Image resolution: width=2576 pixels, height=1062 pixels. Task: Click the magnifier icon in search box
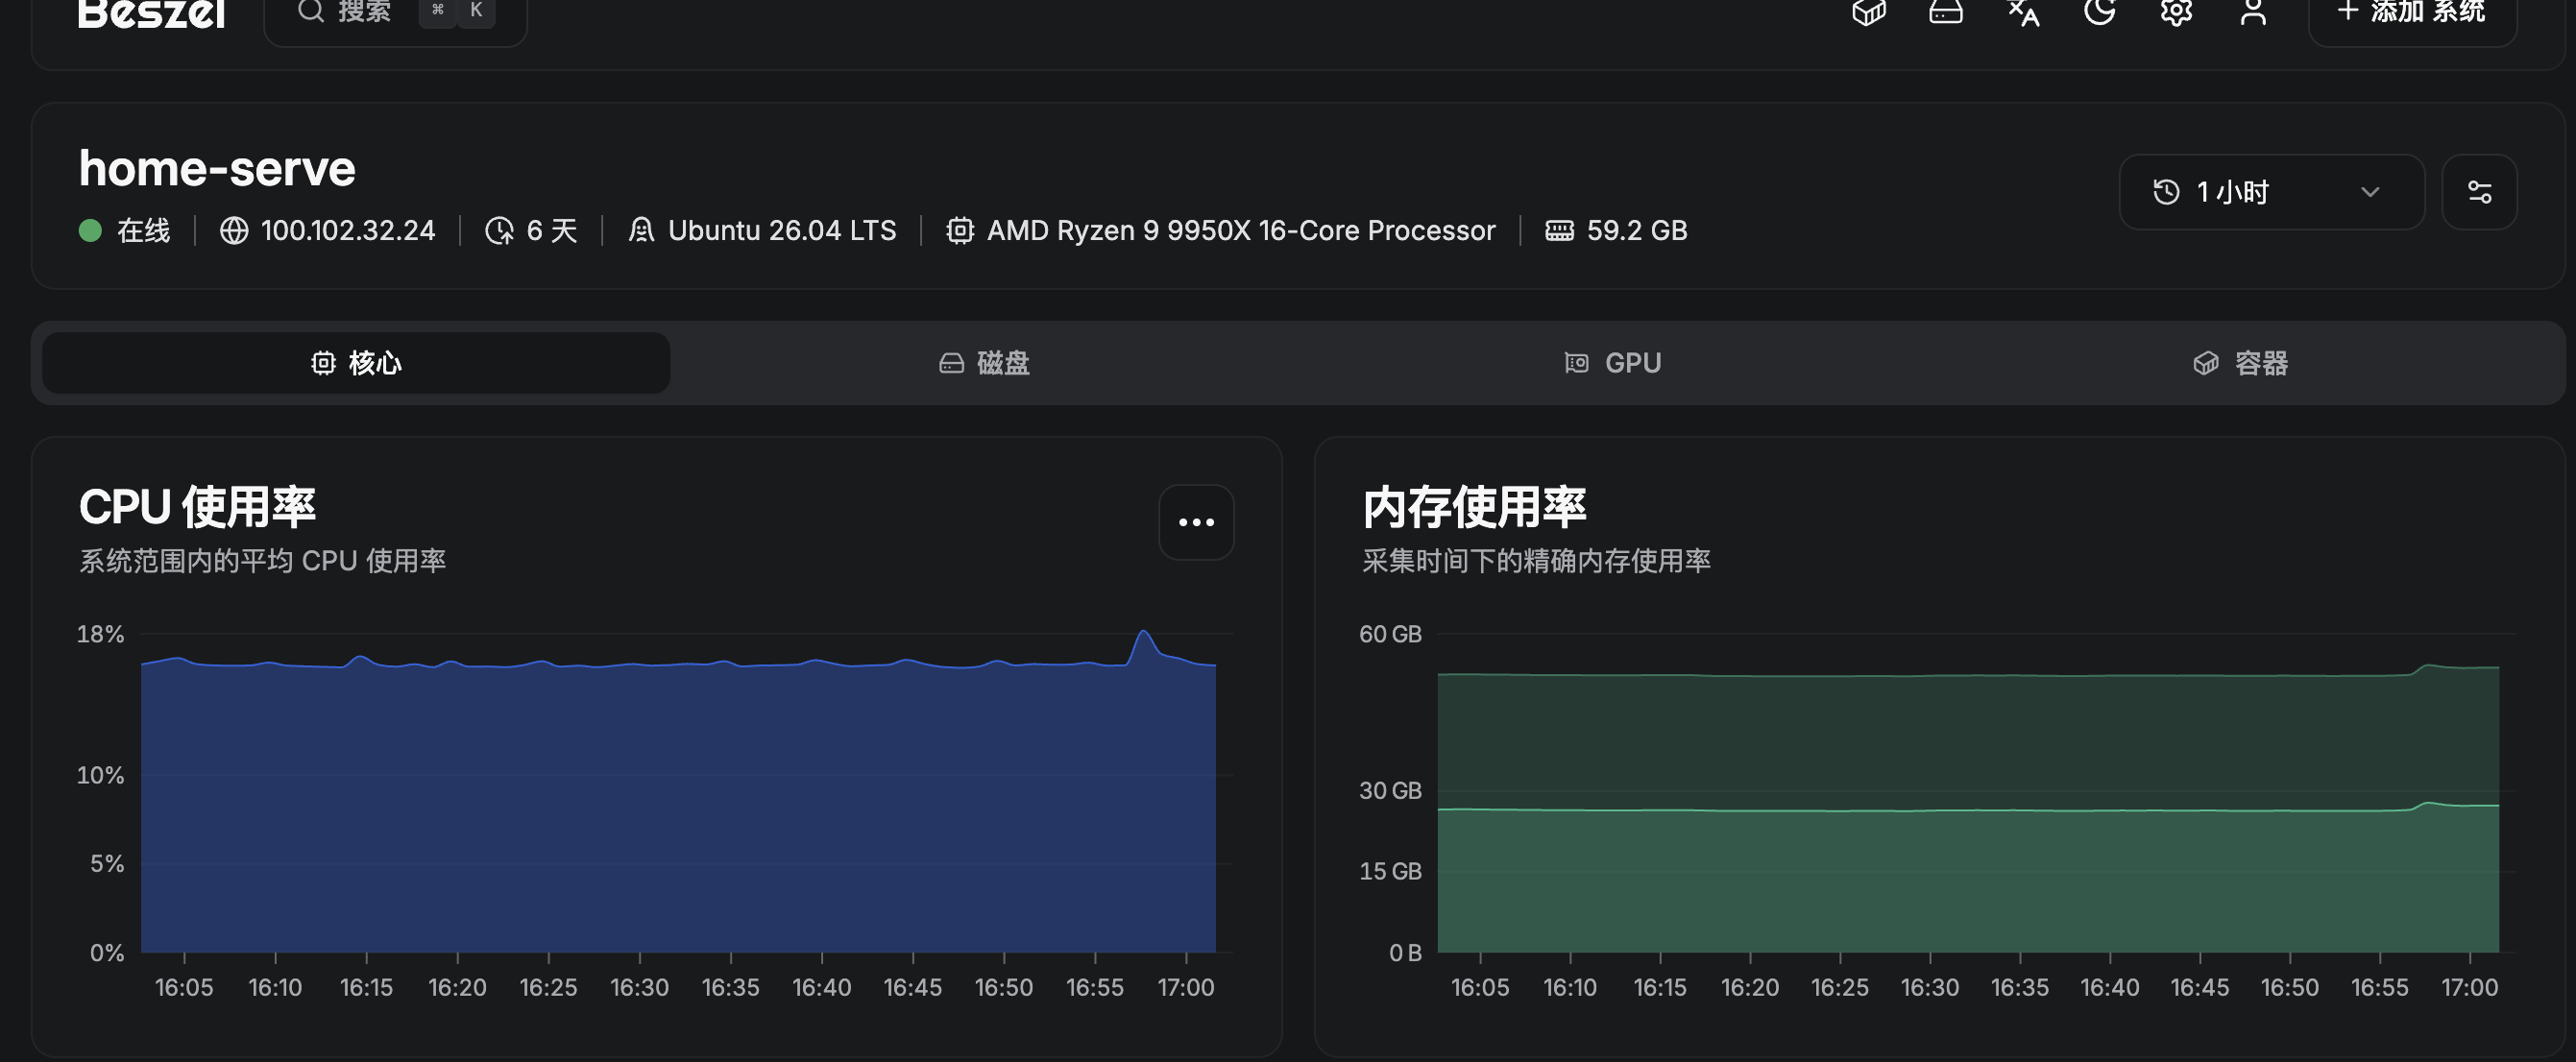coord(311,11)
